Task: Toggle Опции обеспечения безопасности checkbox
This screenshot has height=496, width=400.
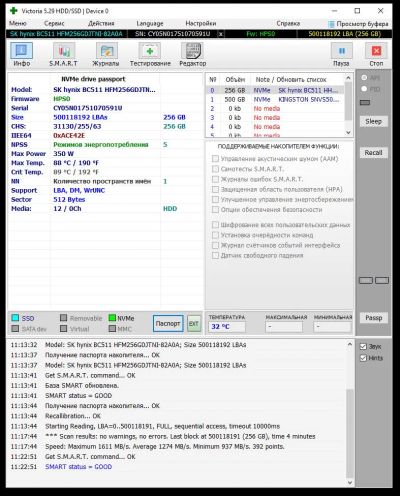Action: pyautogui.click(x=215, y=210)
